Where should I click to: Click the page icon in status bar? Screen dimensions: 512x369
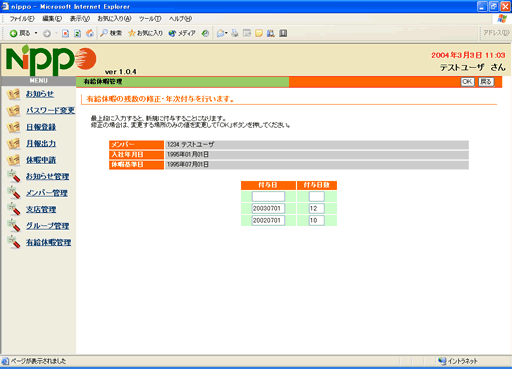coord(5,361)
